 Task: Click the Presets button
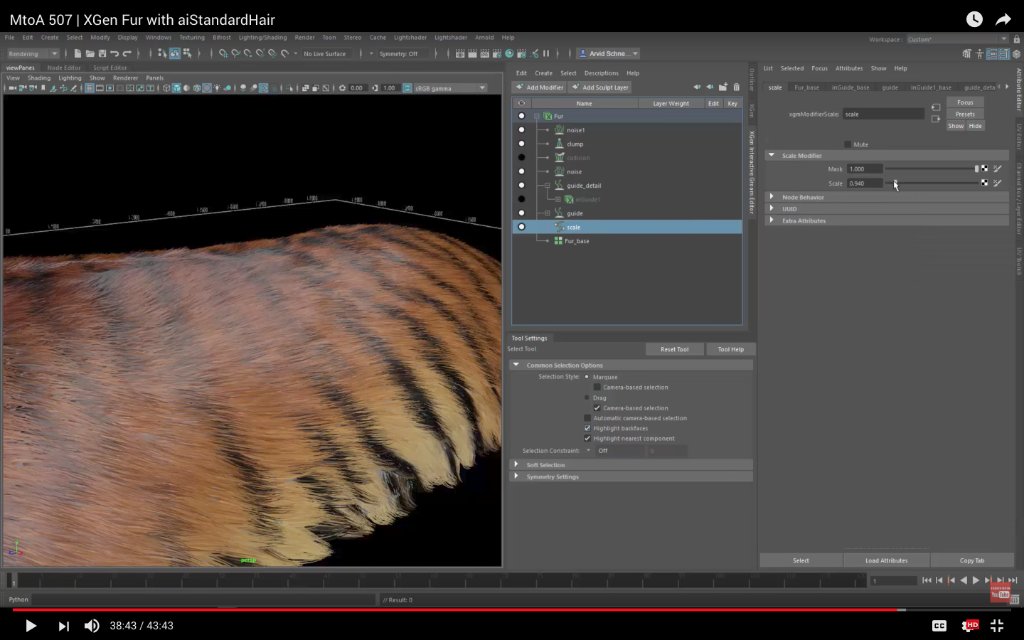click(x=965, y=114)
